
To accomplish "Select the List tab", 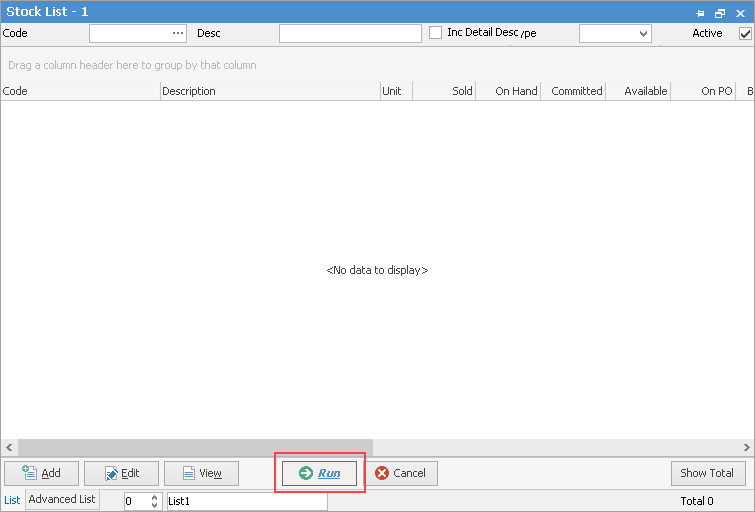I will point(12,500).
